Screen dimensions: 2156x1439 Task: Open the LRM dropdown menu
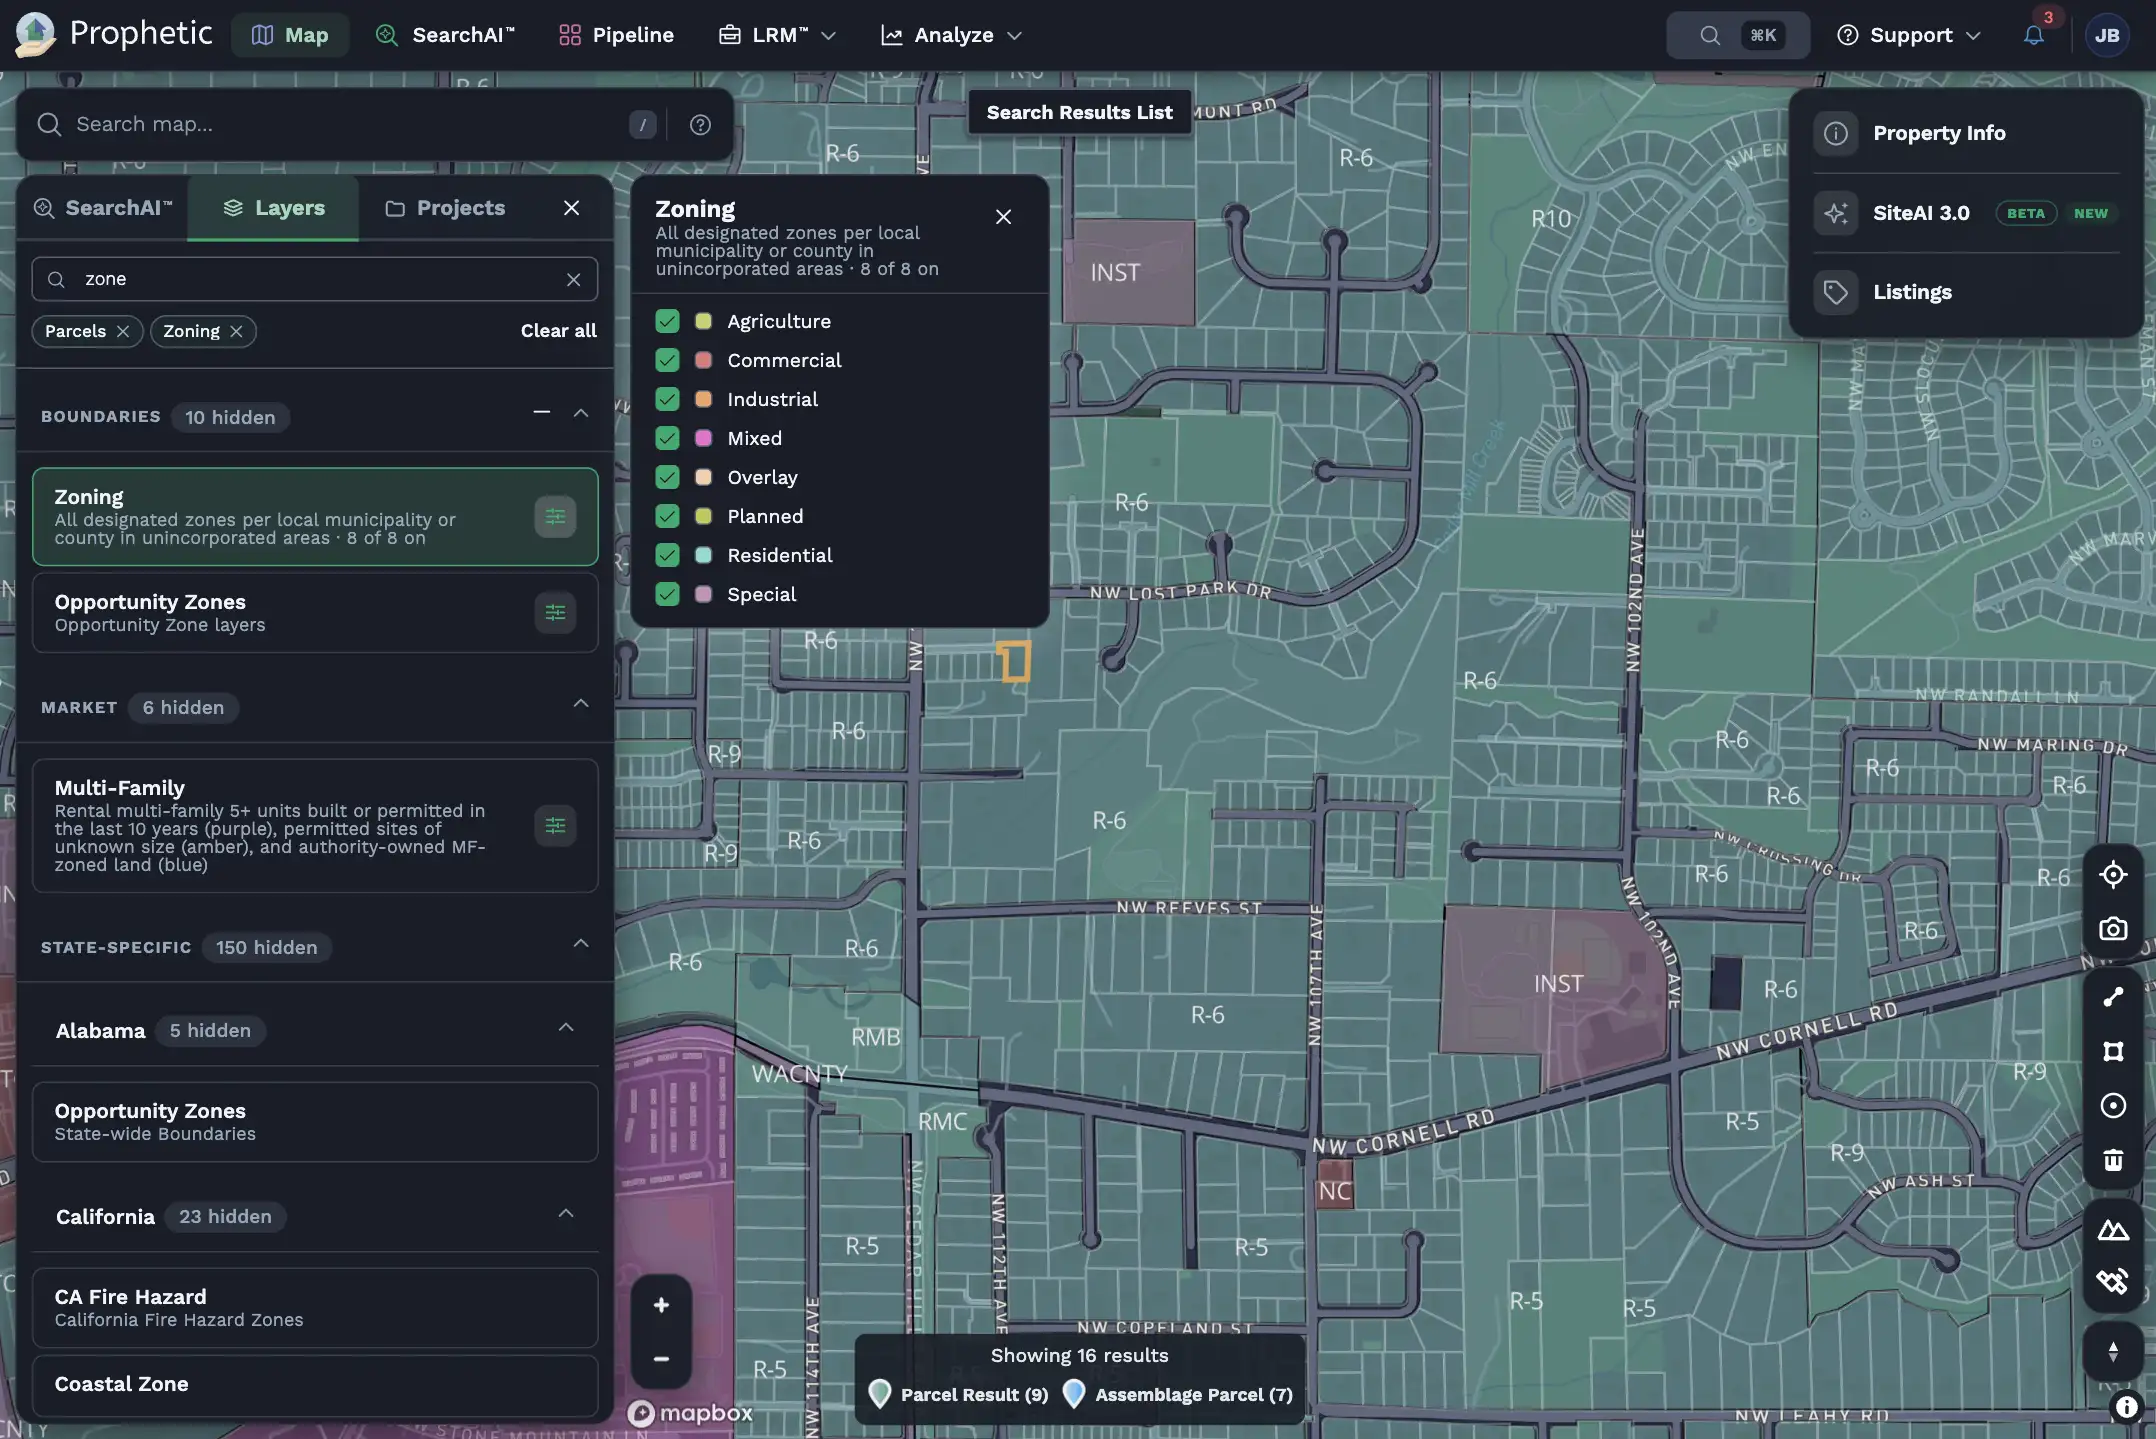tap(777, 35)
